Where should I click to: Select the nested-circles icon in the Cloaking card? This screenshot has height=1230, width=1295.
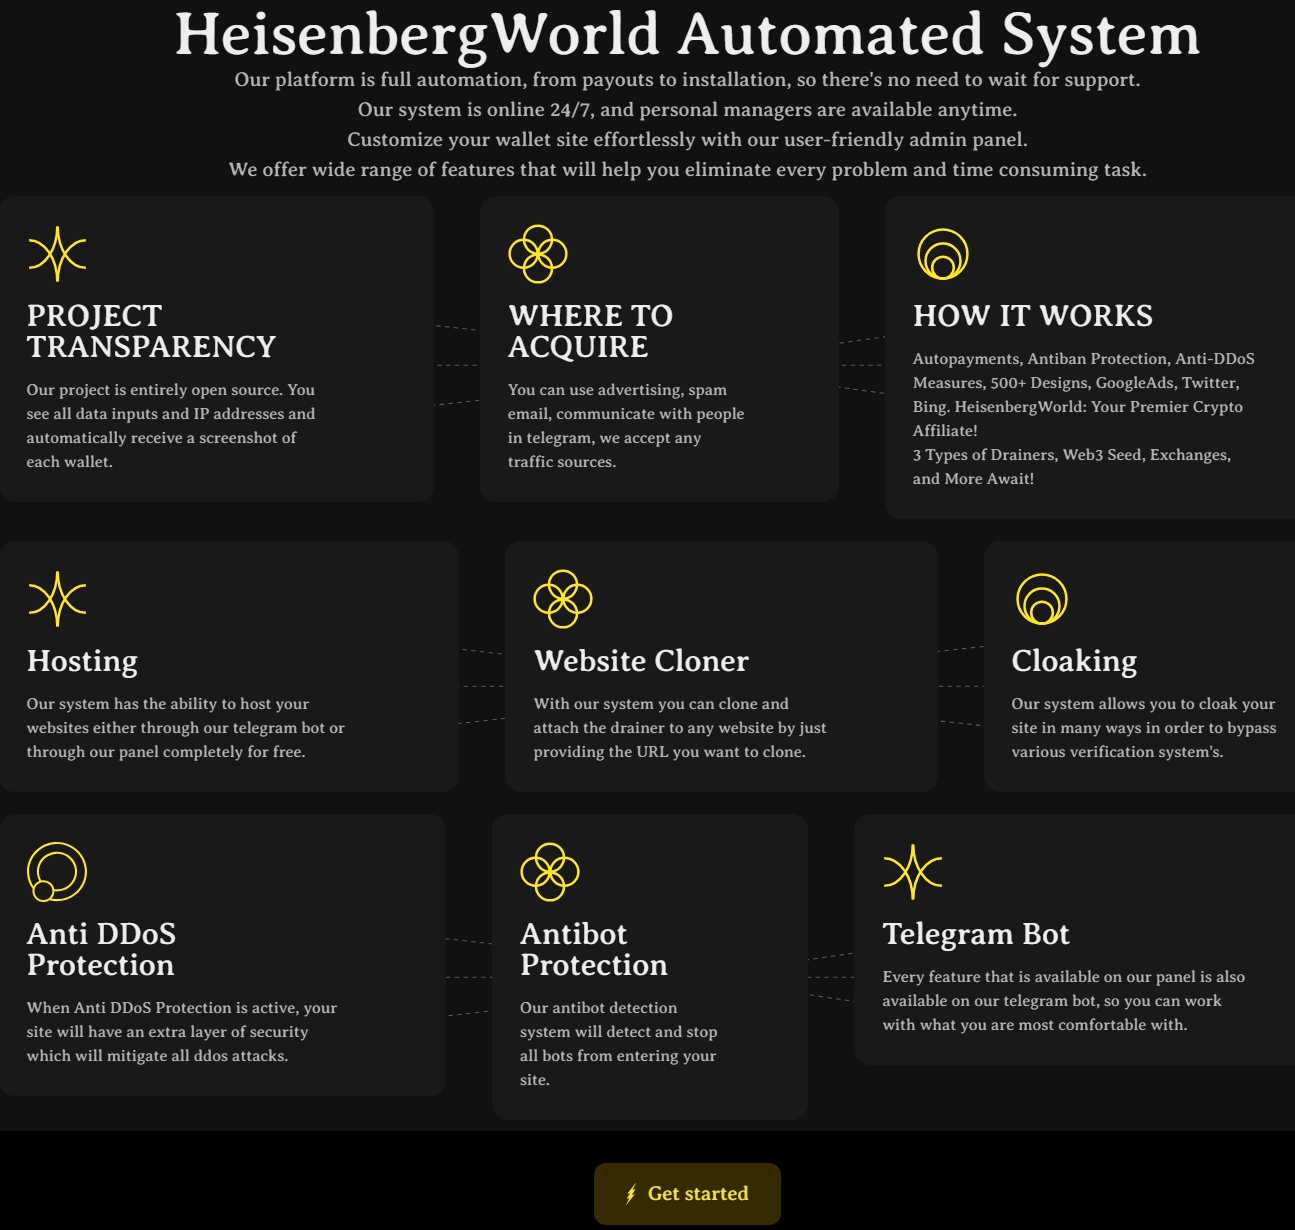[1041, 599]
